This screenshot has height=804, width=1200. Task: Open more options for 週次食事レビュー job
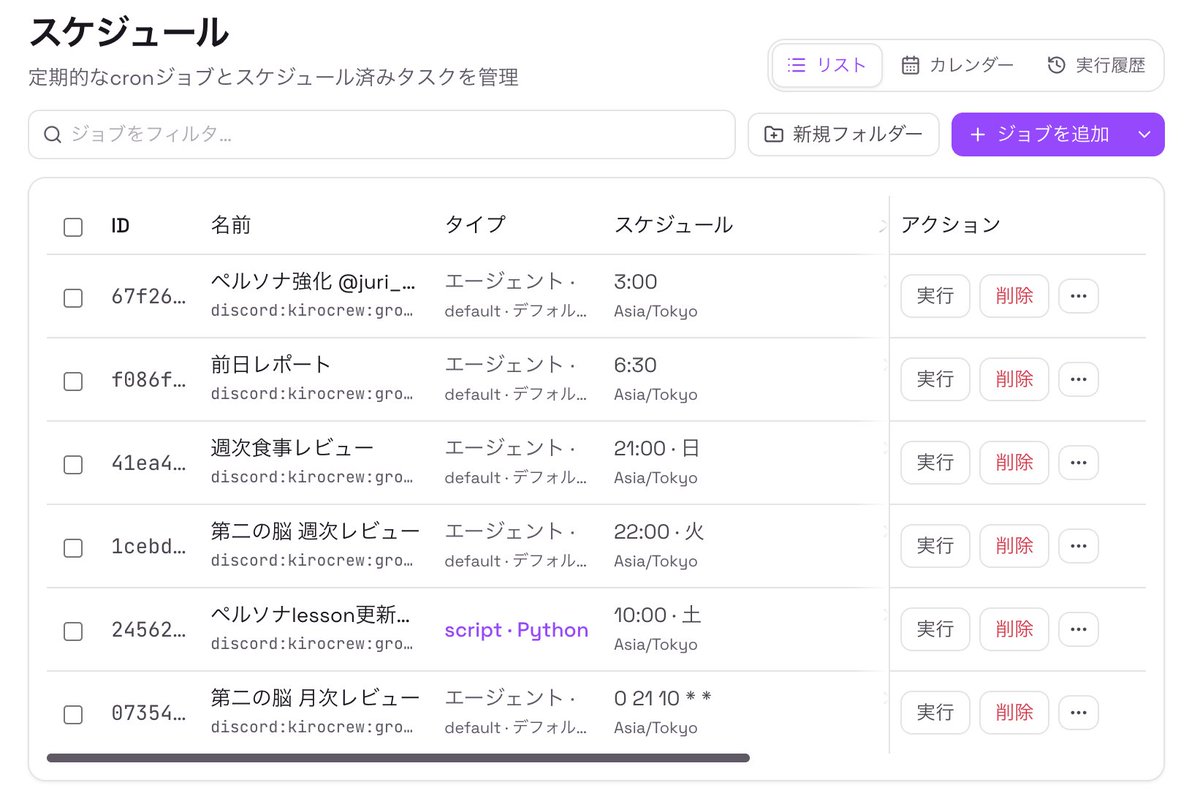(1078, 462)
